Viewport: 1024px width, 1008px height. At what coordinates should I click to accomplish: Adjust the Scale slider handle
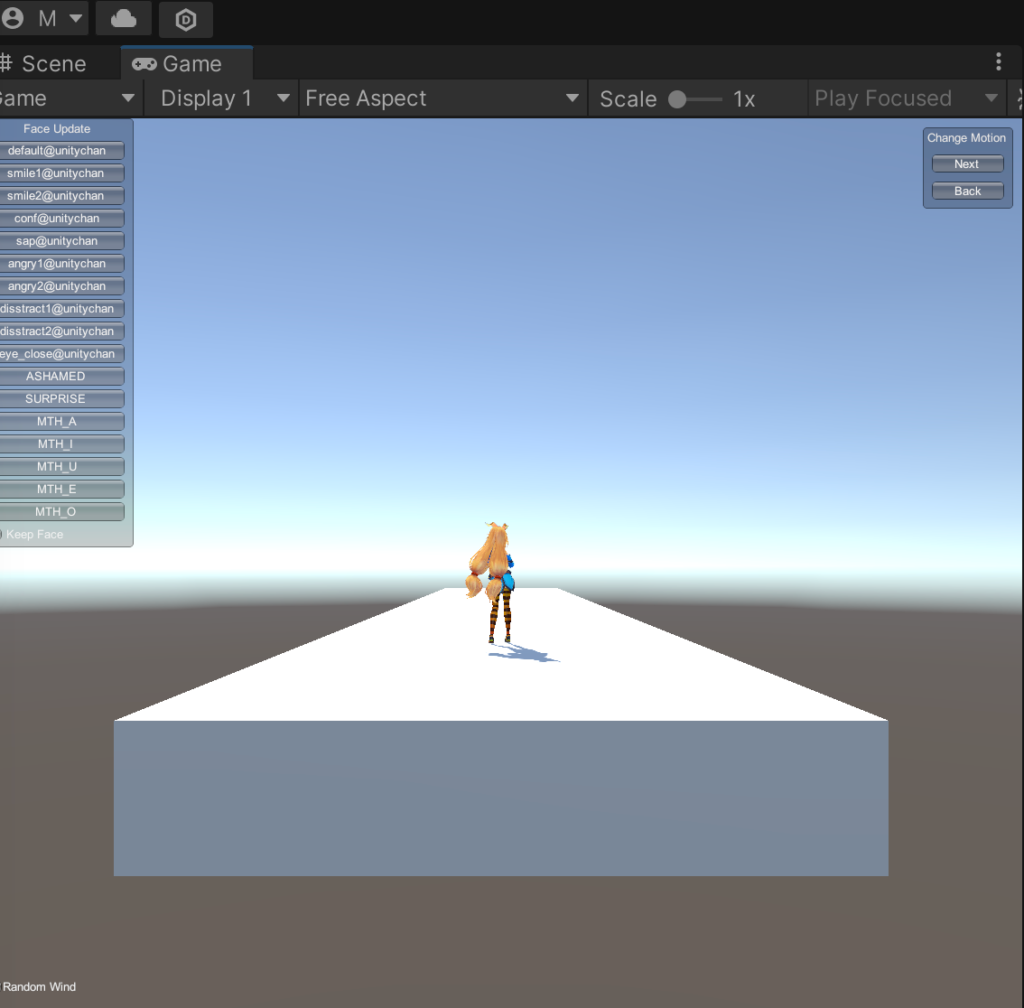tap(677, 99)
